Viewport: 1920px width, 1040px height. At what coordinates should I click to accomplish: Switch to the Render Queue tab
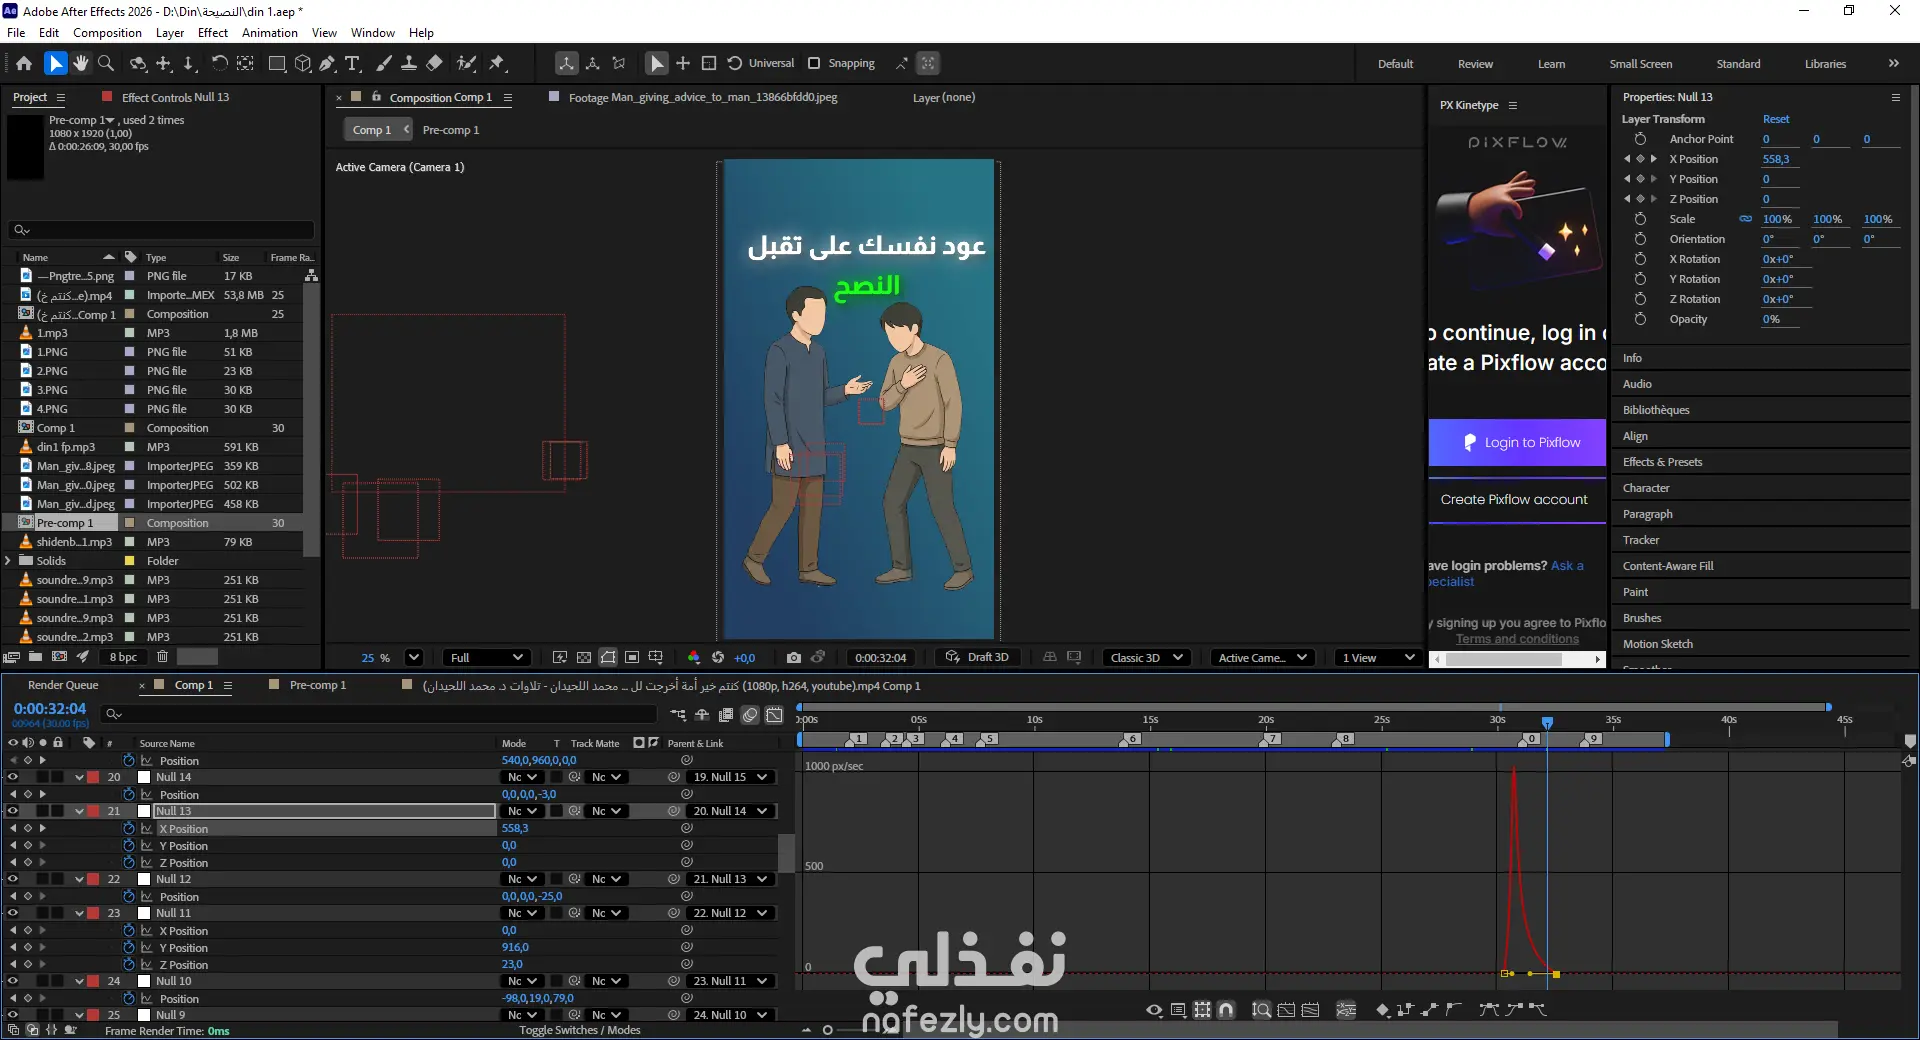[x=63, y=686]
